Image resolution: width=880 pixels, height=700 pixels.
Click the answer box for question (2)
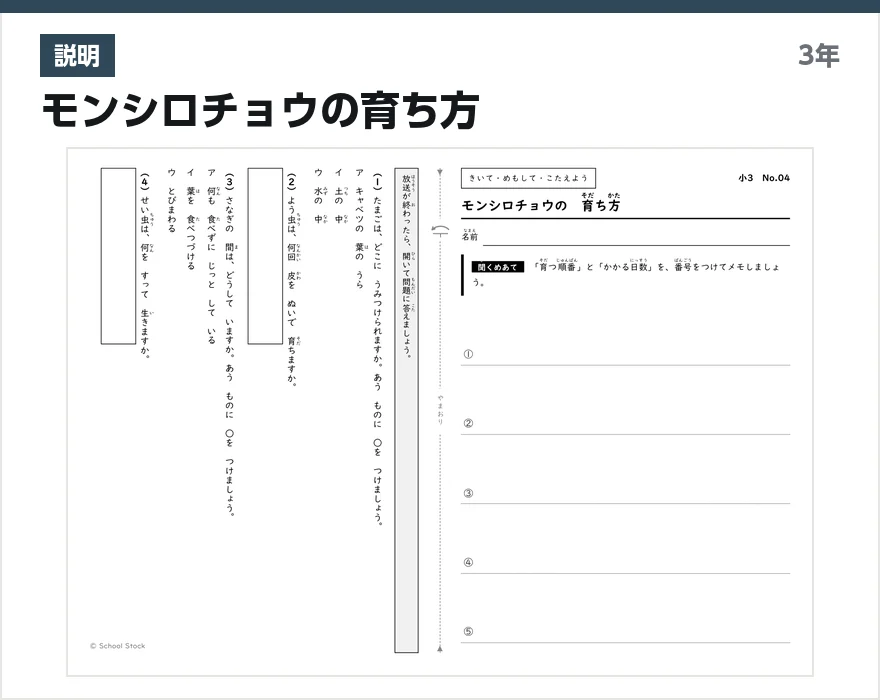pos(265,256)
